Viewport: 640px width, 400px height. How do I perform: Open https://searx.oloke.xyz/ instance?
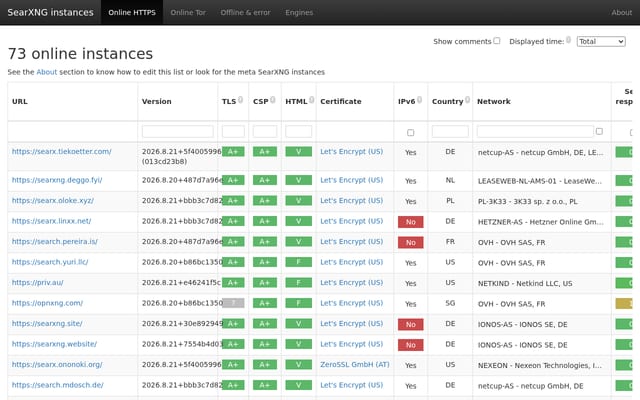(53, 200)
